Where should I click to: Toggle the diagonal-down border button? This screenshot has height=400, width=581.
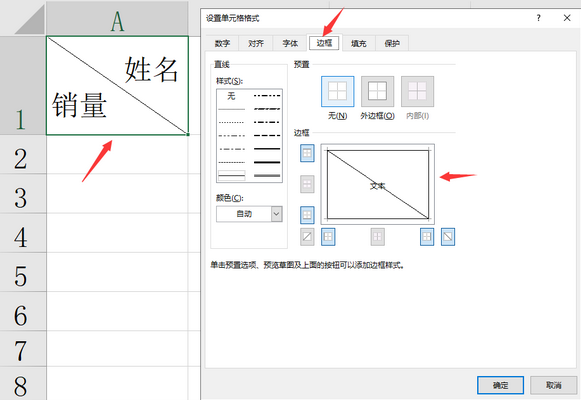coord(448,237)
